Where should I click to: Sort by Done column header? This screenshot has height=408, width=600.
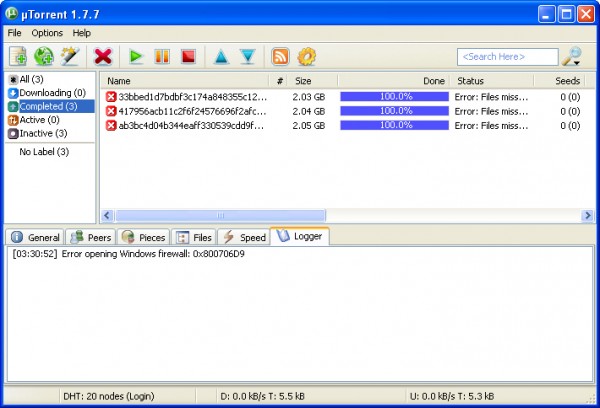pyautogui.click(x=394, y=81)
